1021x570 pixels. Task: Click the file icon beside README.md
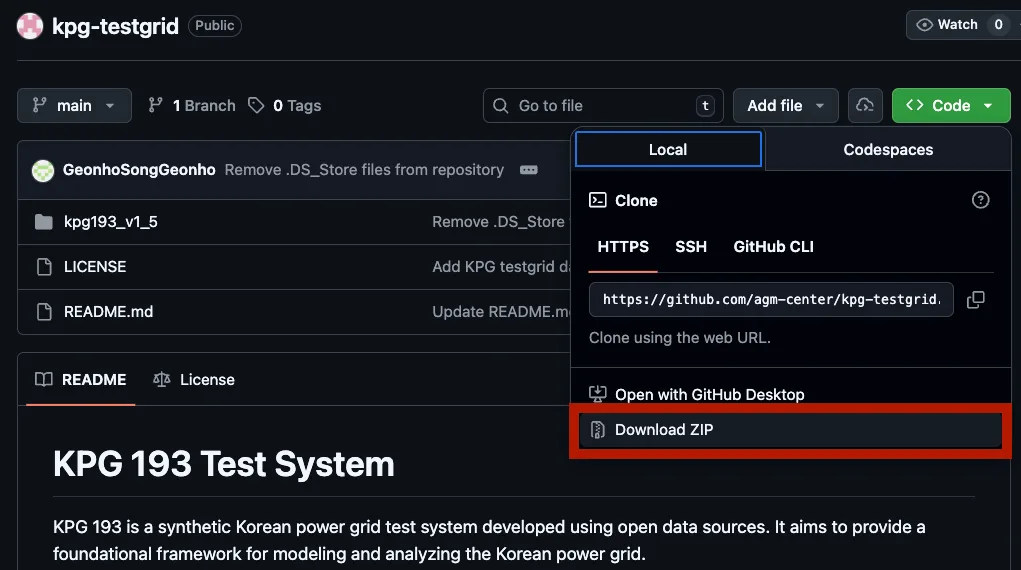point(44,311)
